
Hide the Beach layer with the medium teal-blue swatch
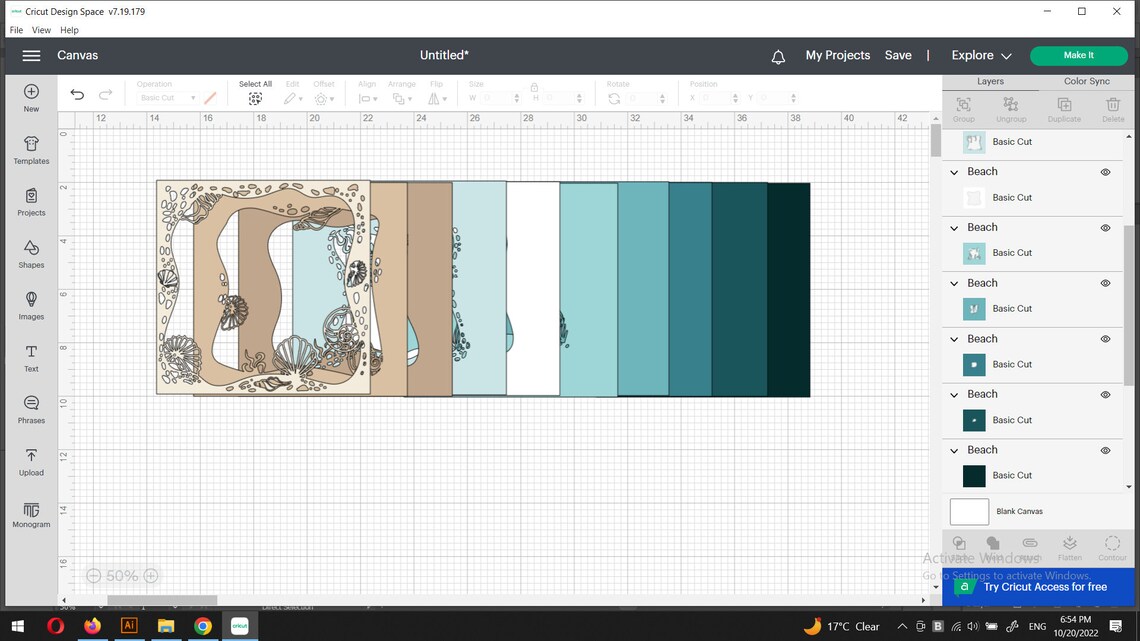coord(1105,283)
